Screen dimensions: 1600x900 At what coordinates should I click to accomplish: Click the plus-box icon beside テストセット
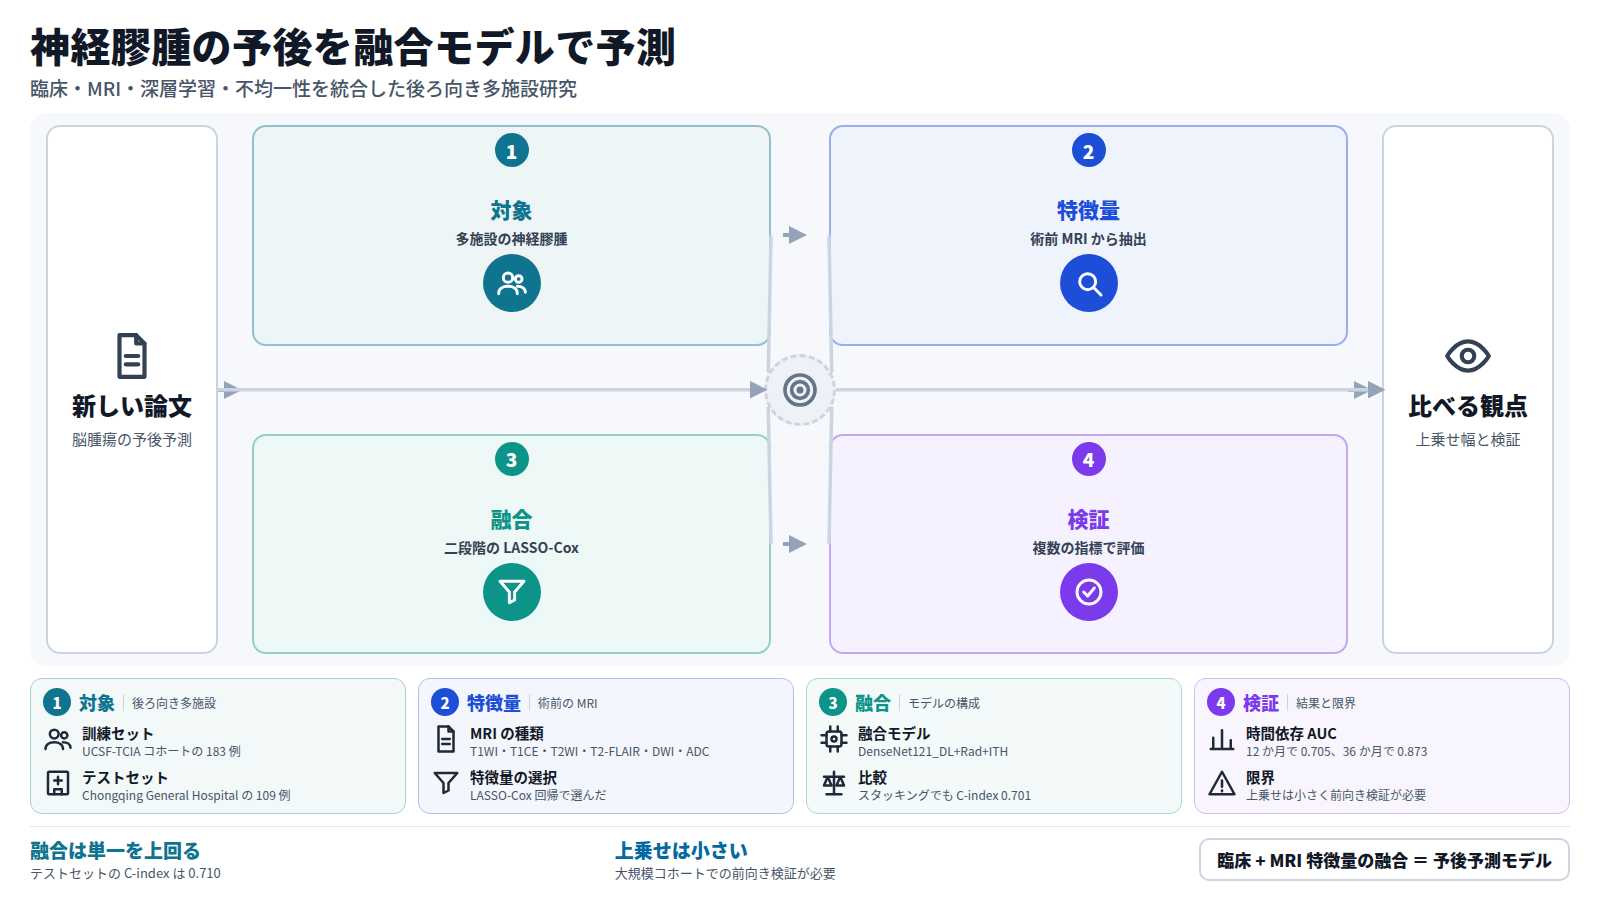(x=58, y=783)
